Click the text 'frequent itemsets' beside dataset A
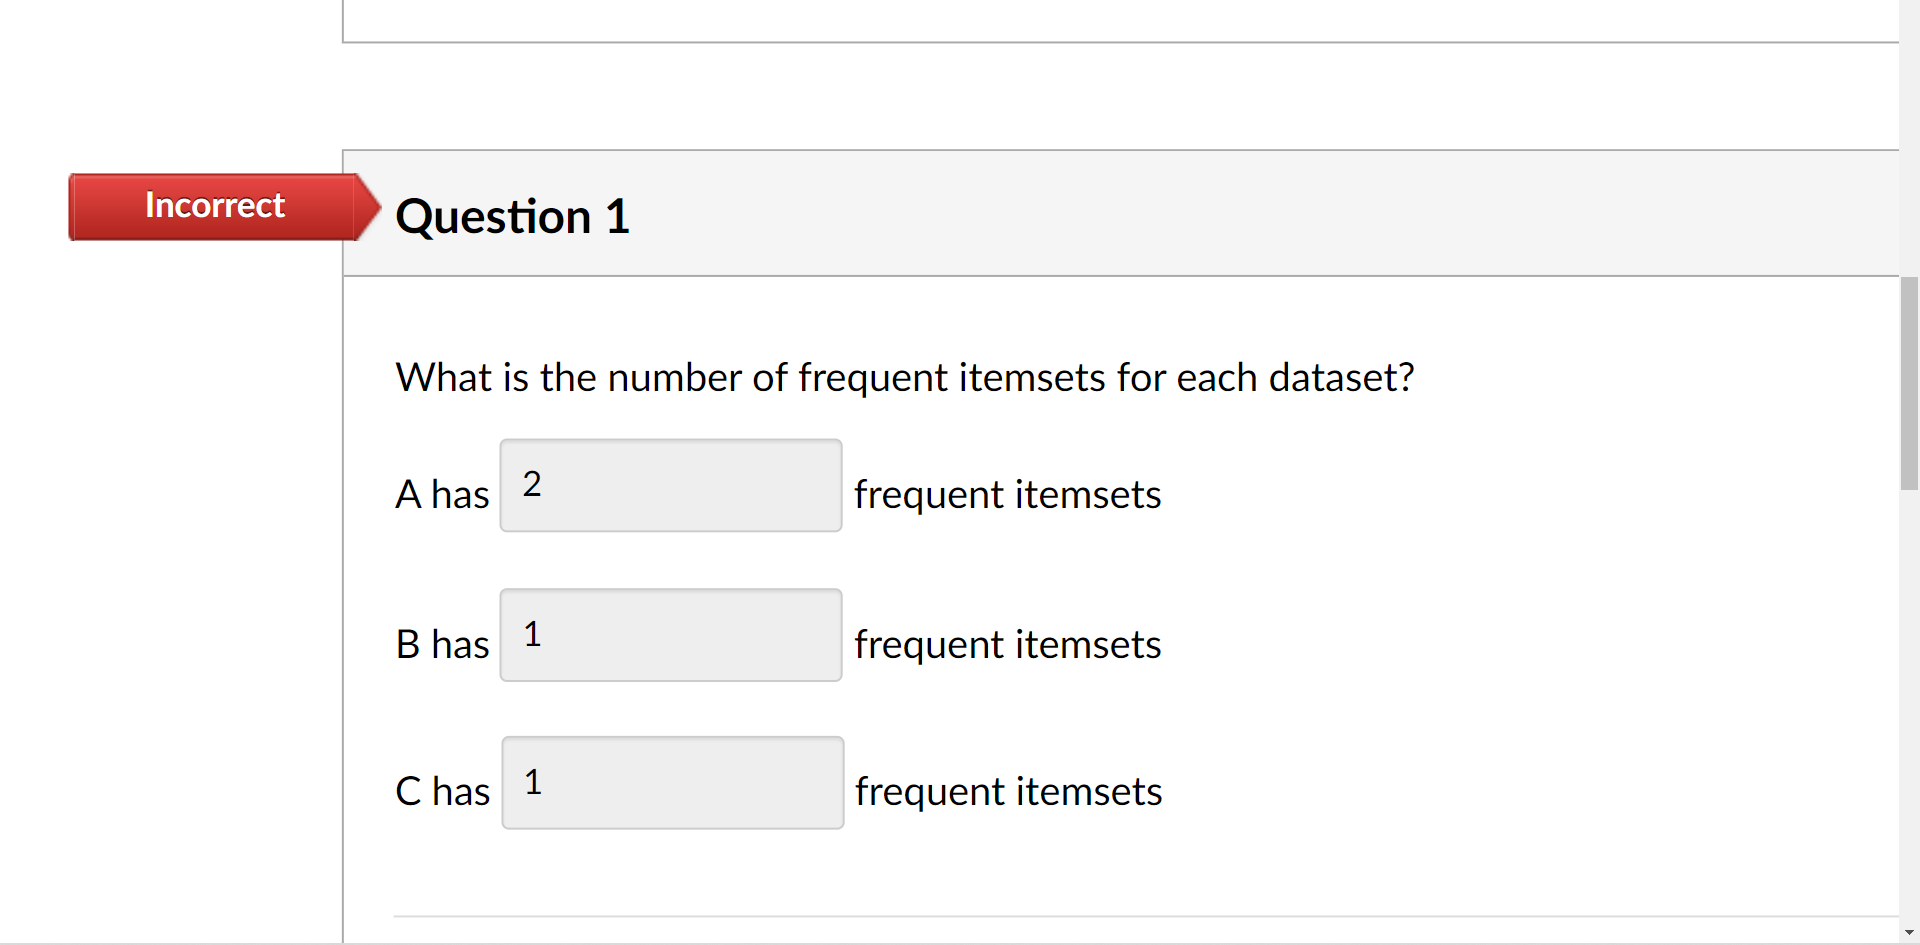 (x=1007, y=494)
